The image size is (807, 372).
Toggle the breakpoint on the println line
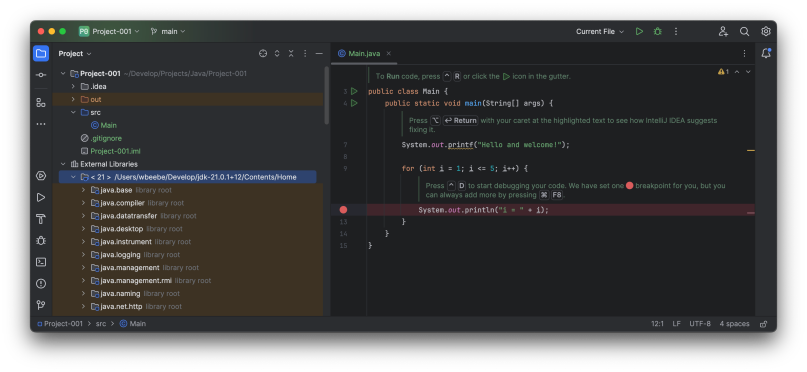343,210
